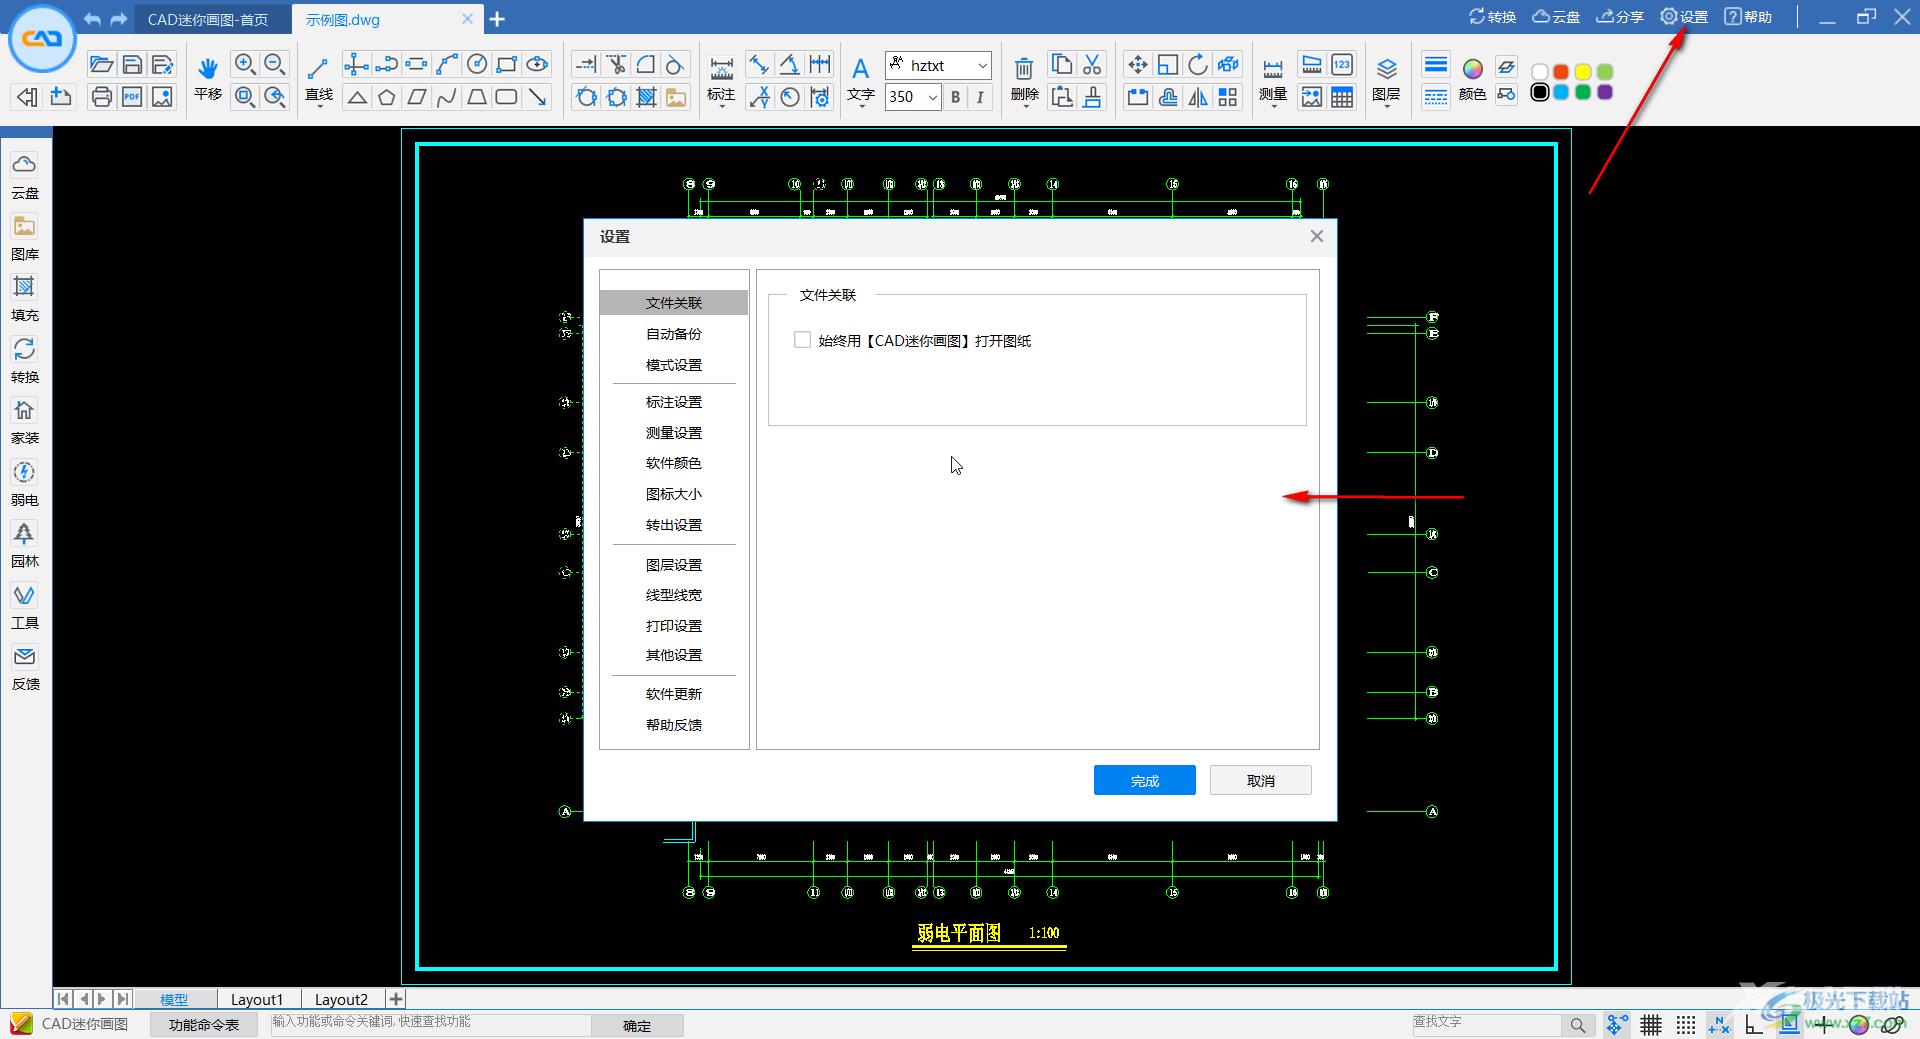Click the 确定 button in status bar

click(x=637, y=1026)
